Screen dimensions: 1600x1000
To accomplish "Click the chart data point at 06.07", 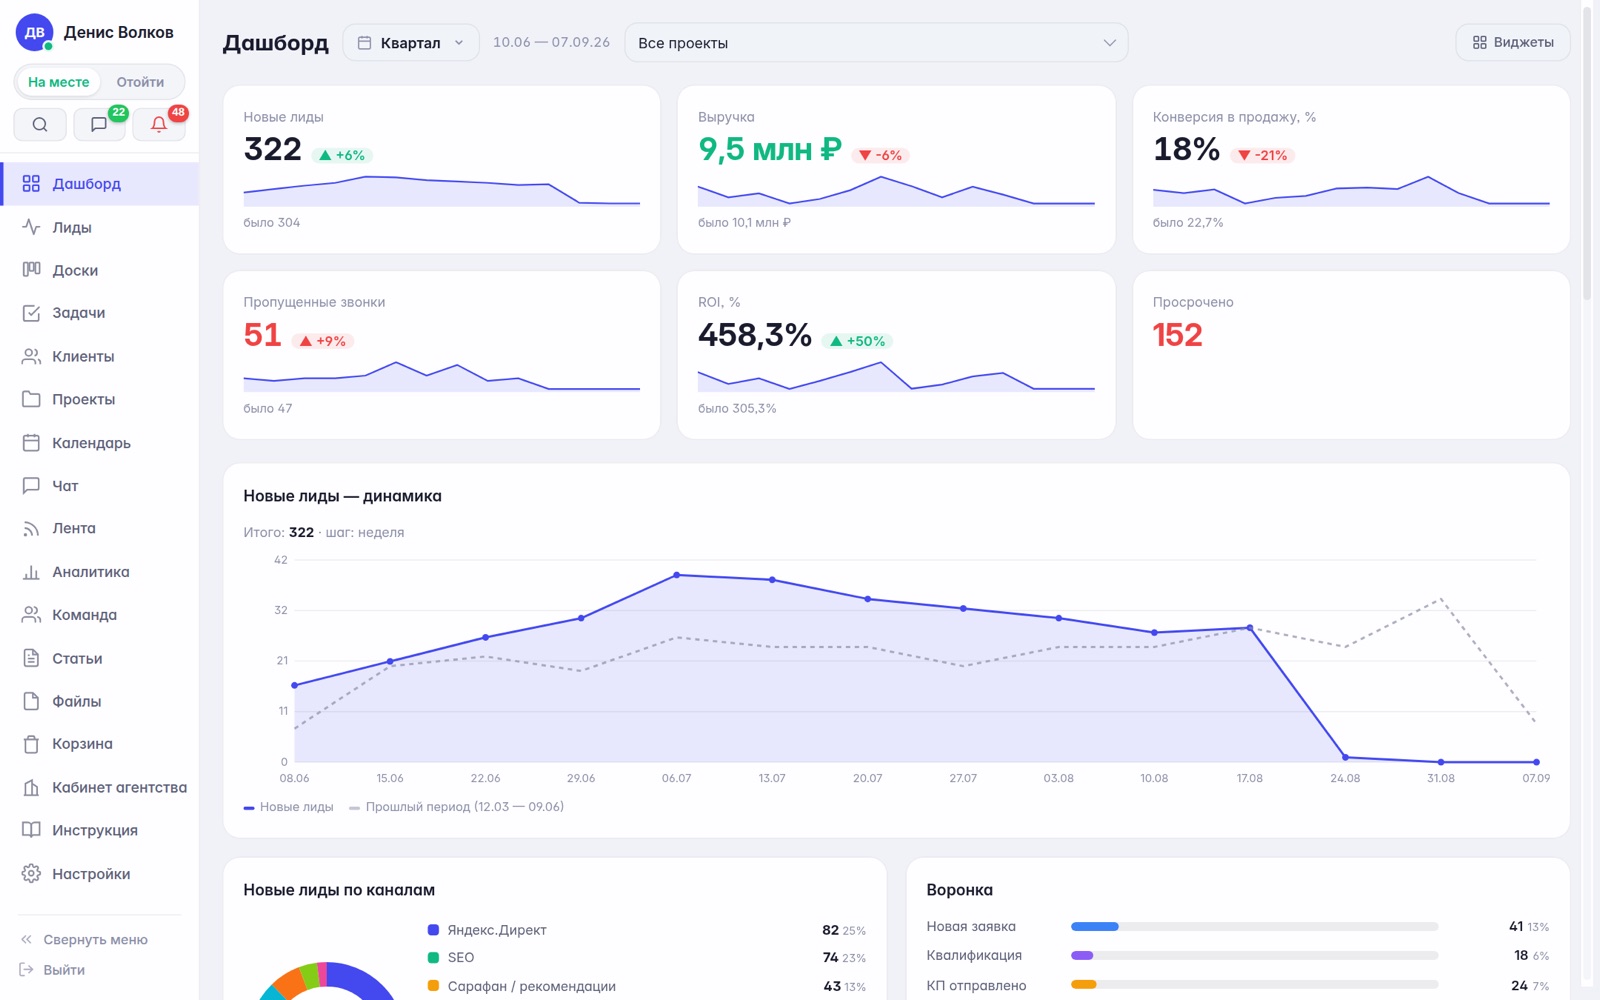I will click(677, 575).
